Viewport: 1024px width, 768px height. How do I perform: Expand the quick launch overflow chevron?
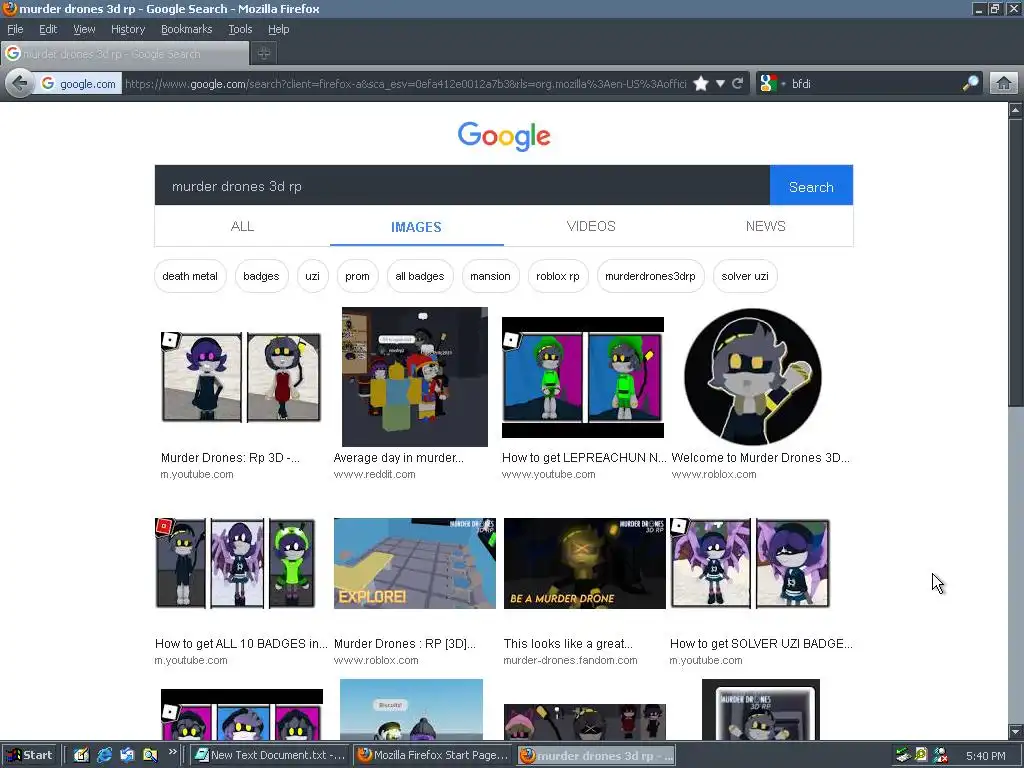point(172,752)
